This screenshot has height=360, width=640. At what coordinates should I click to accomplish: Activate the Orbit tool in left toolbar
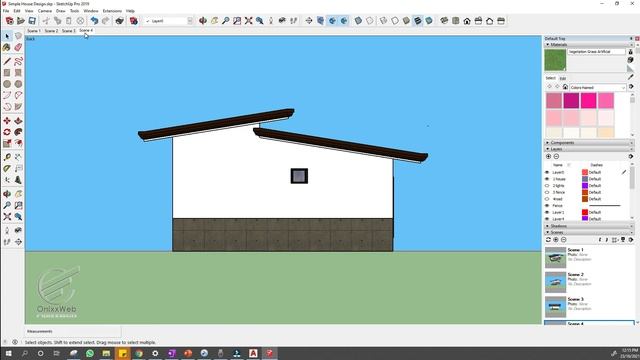tap(7, 194)
